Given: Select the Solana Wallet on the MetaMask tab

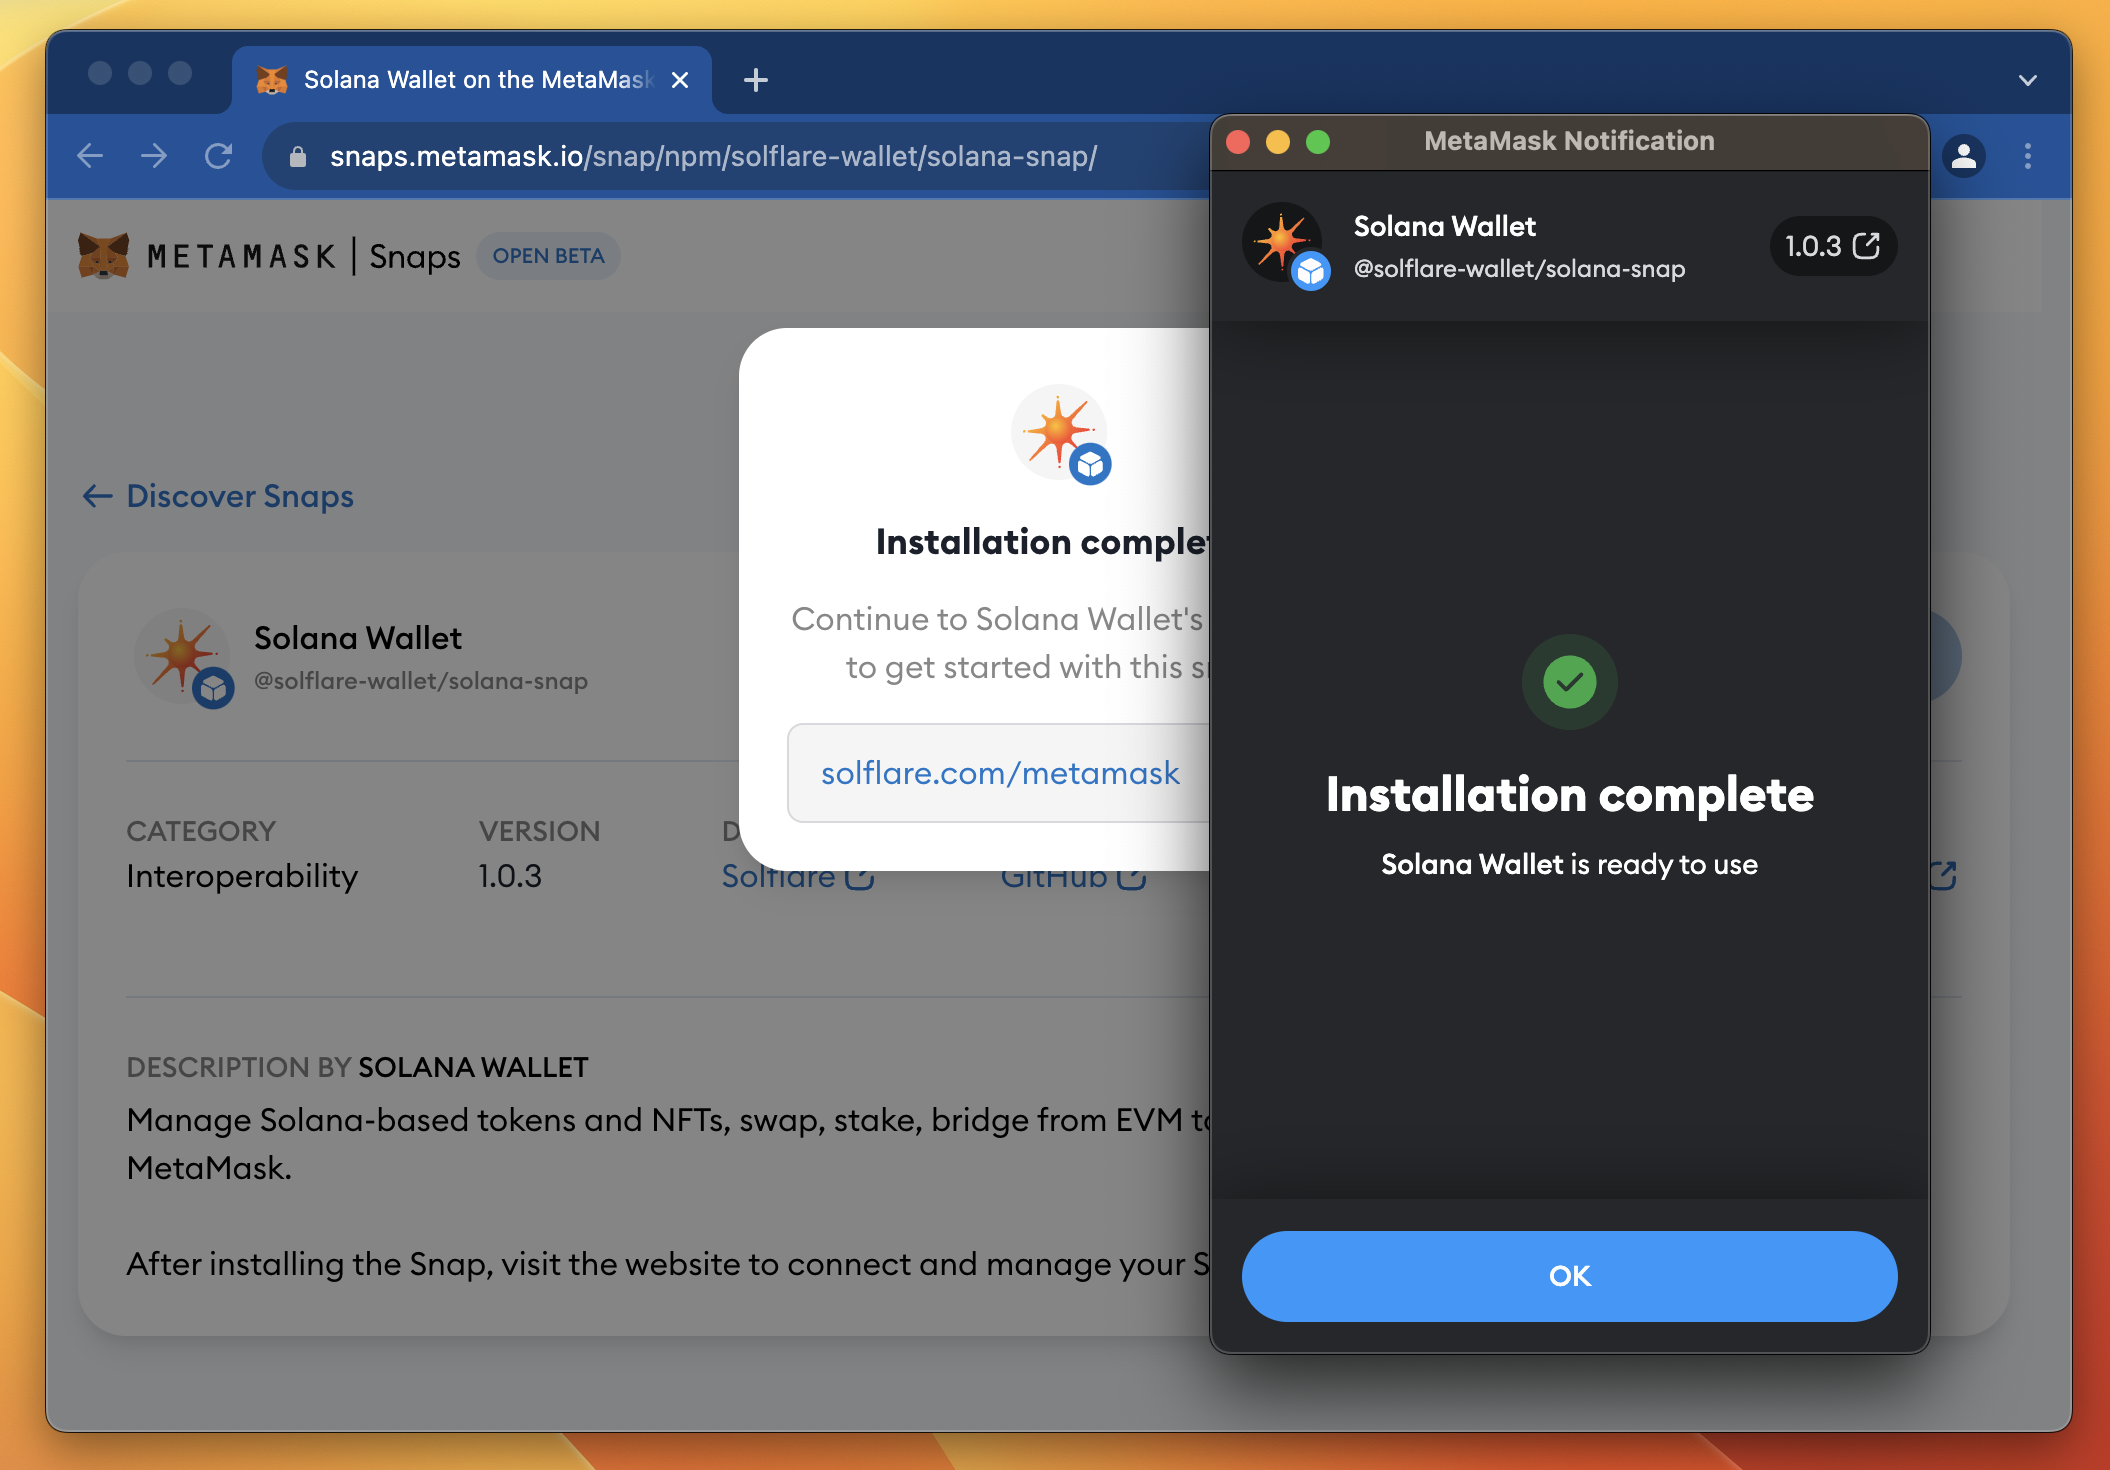Looking at the screenshot, I should pos(472,80).
